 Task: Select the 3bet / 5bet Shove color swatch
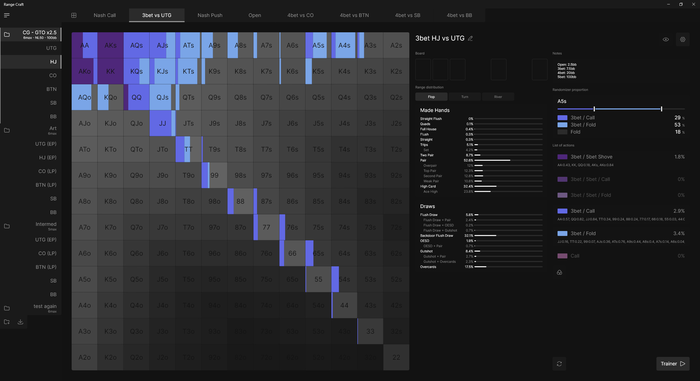pos(562,157)
